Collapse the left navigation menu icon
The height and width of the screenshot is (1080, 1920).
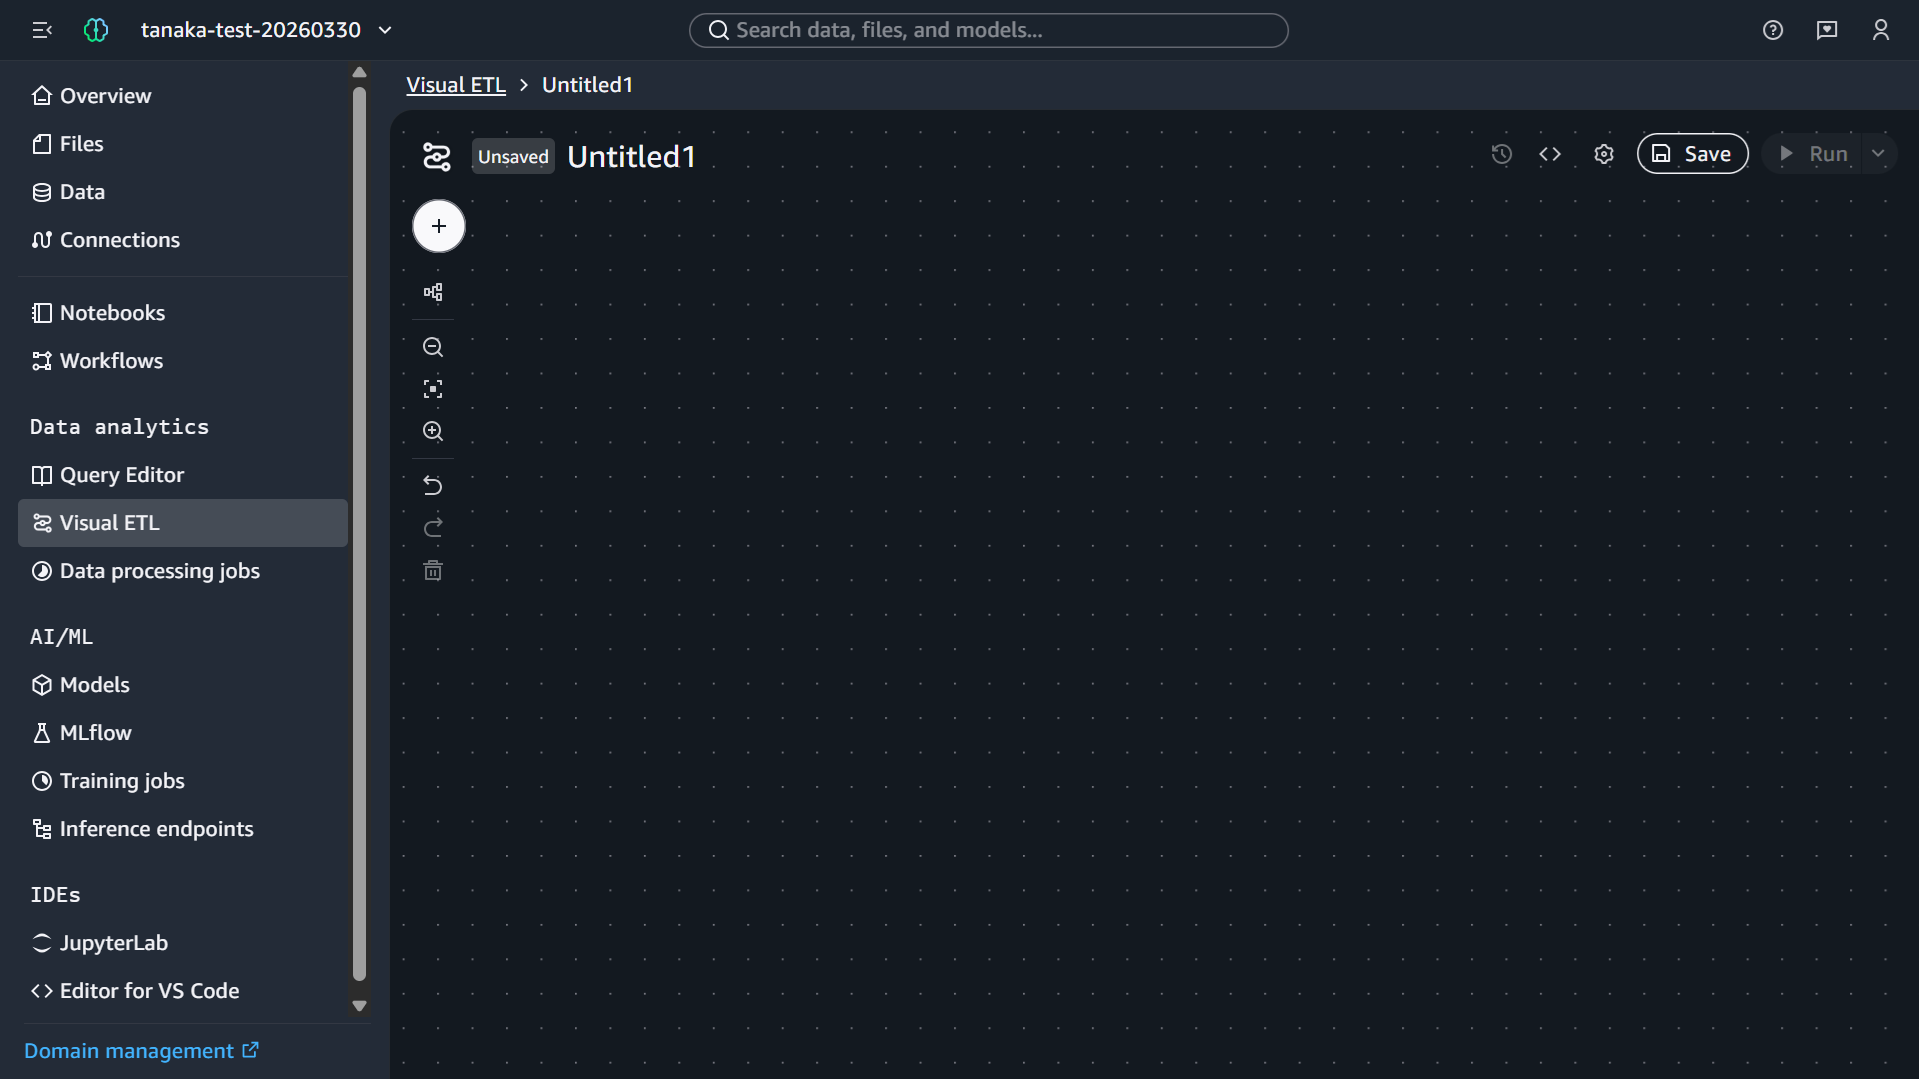tap(42, 30)
